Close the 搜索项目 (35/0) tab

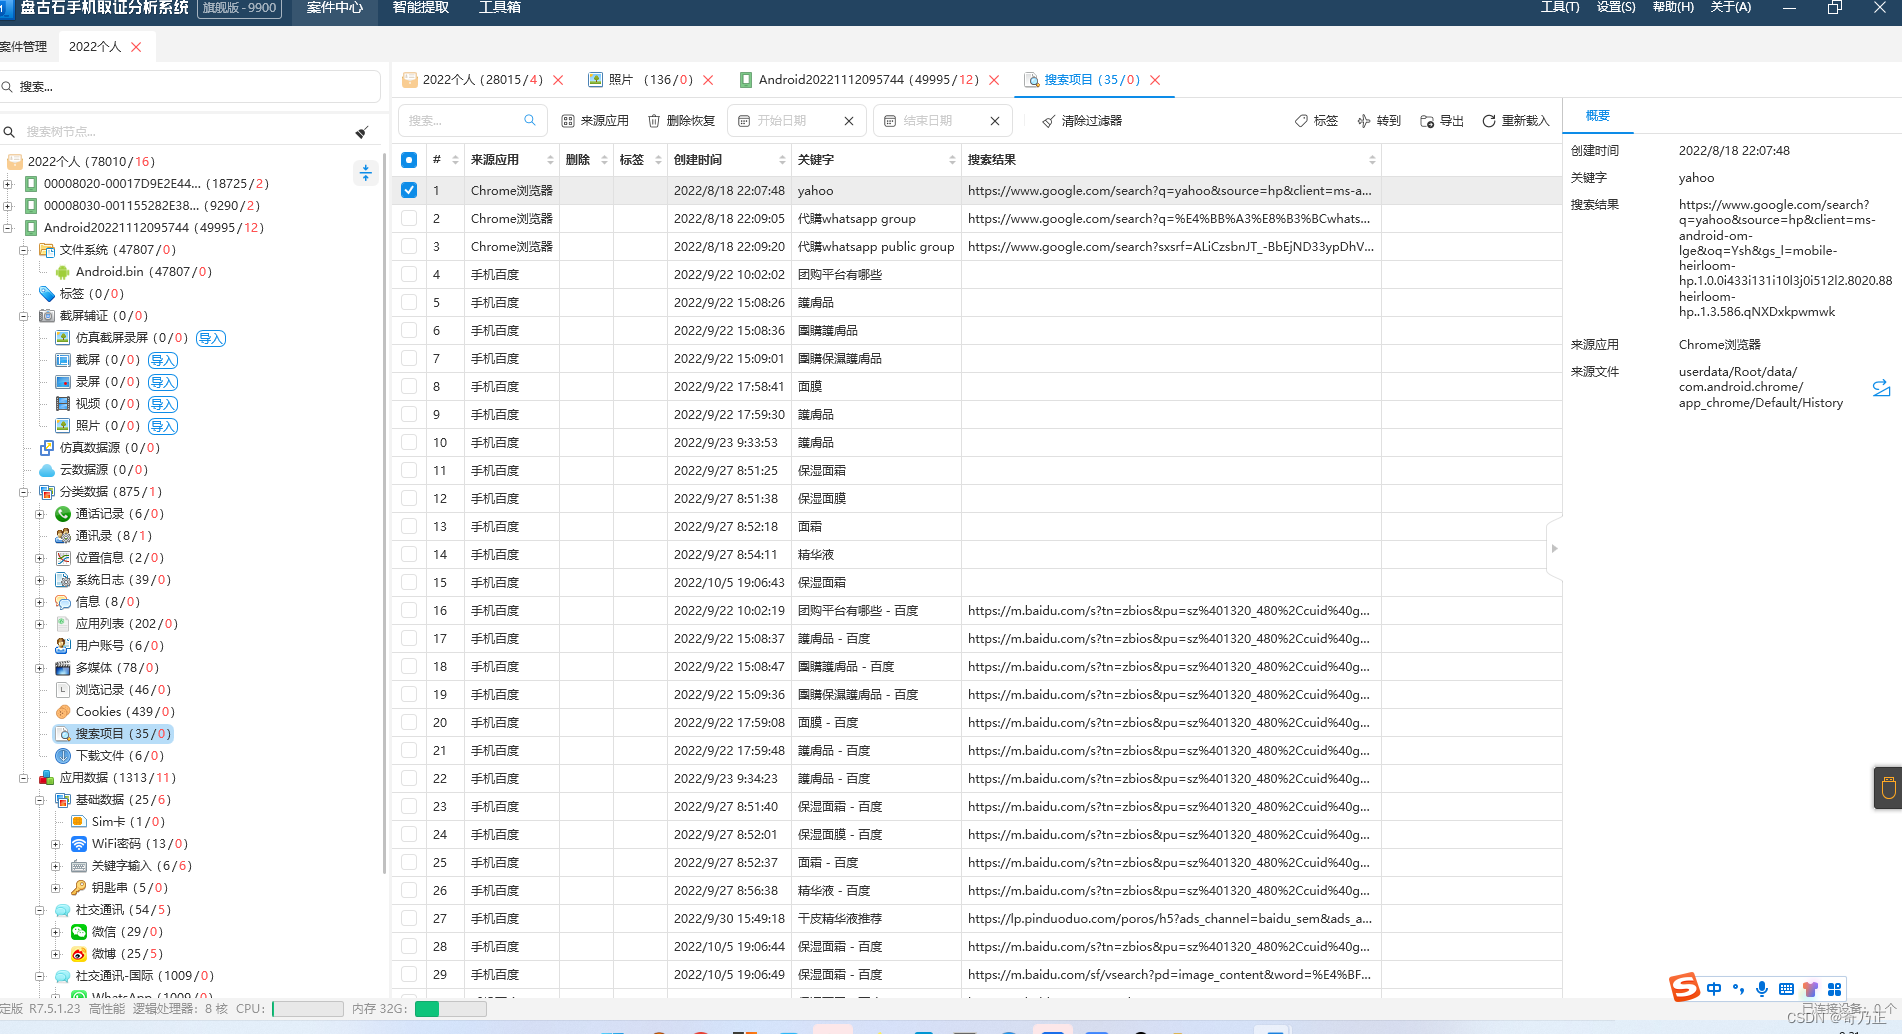[1155, 80]
